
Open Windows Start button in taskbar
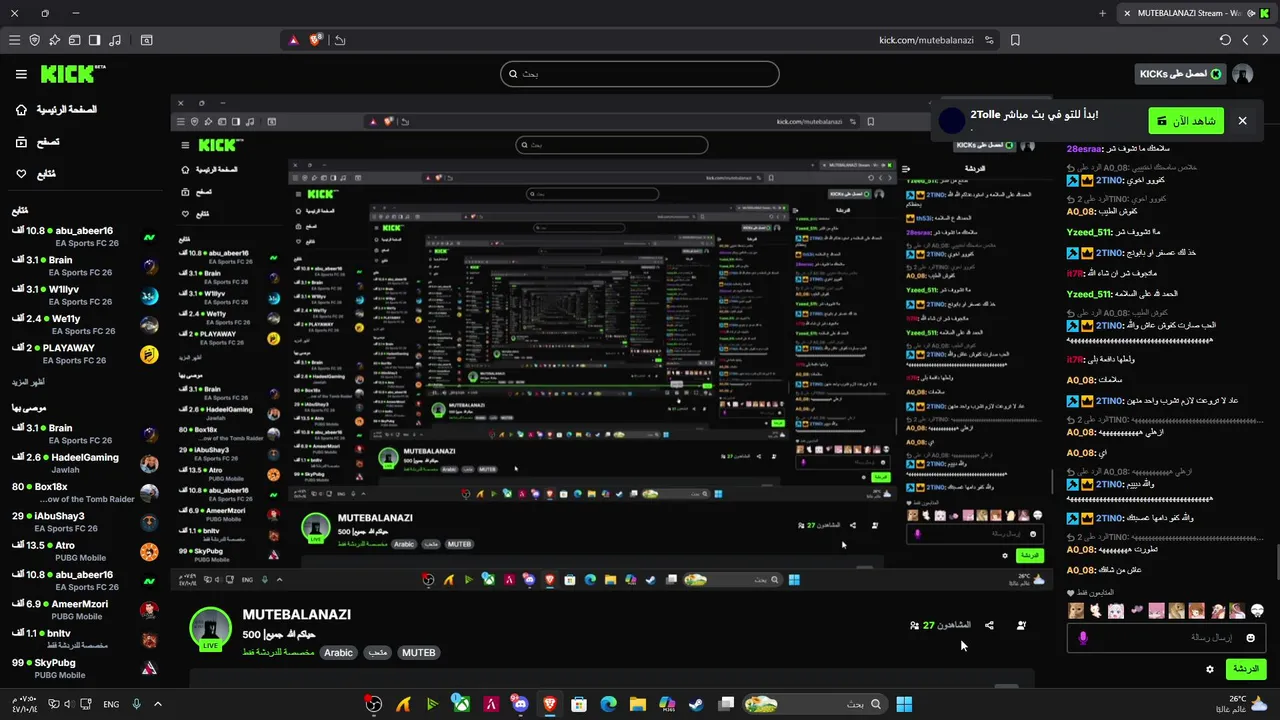(904, 704)
